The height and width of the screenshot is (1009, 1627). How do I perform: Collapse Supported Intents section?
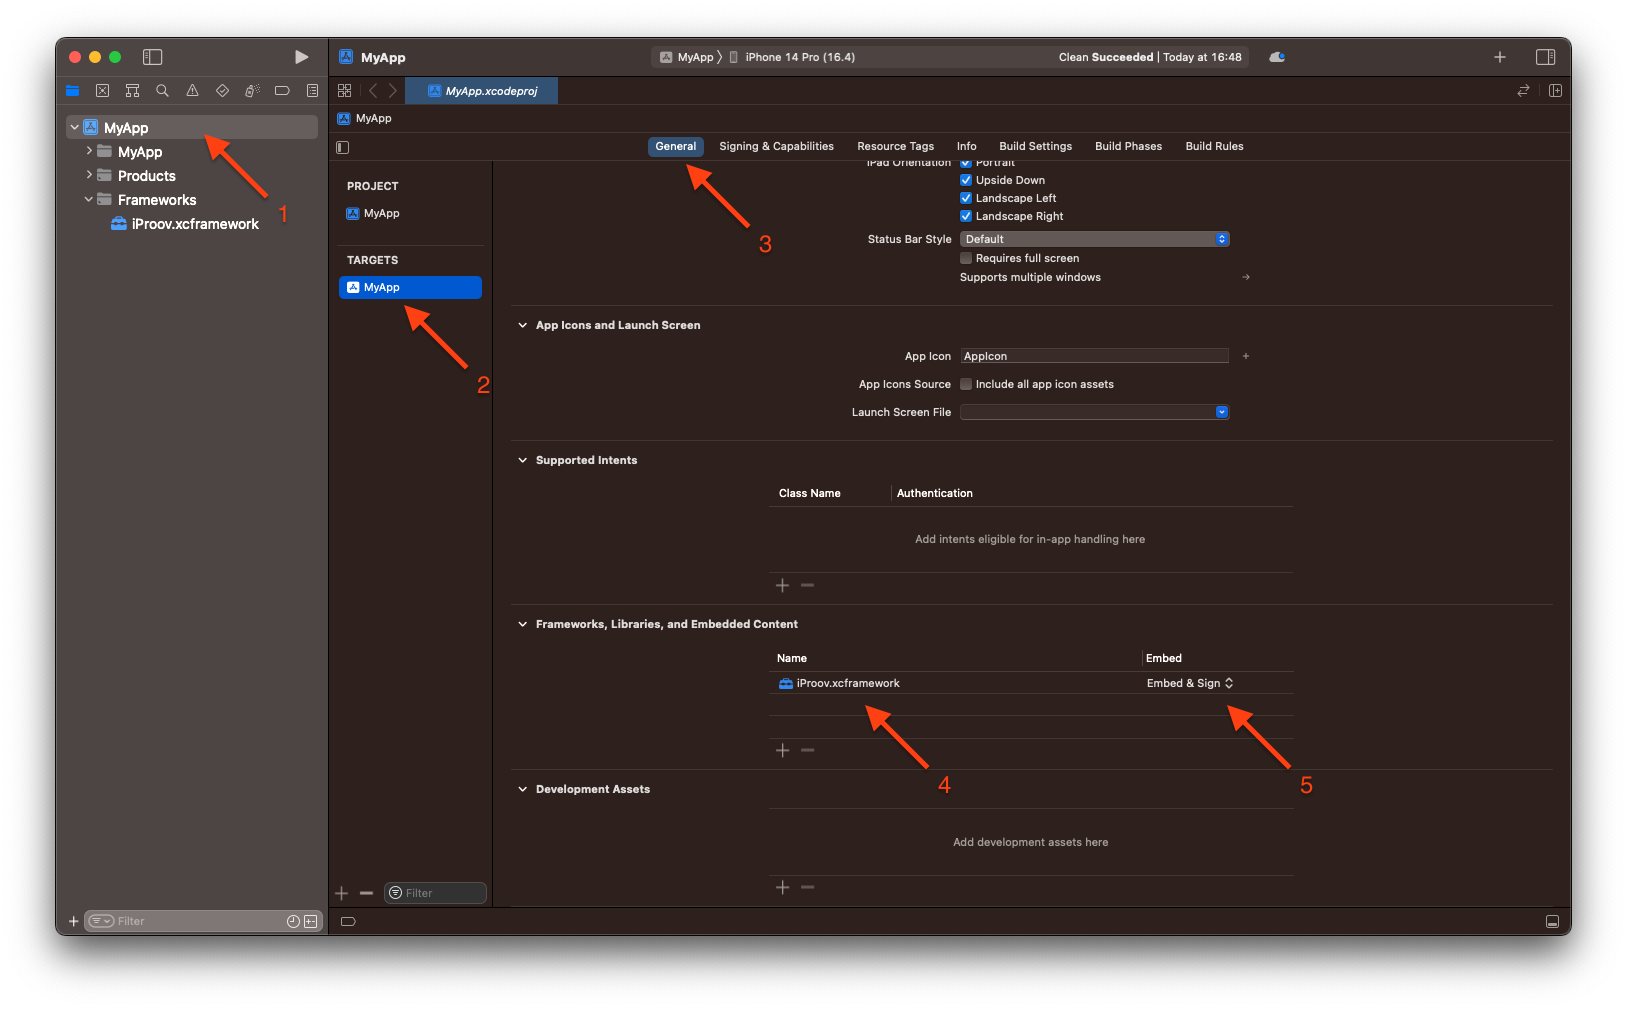(x=522, y=460)
